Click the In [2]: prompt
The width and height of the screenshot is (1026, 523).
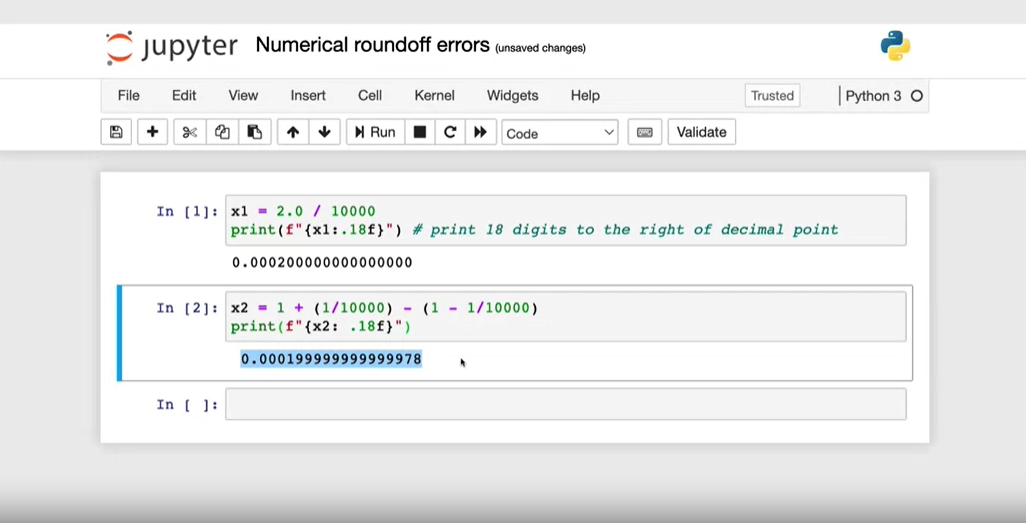point(187,308)
